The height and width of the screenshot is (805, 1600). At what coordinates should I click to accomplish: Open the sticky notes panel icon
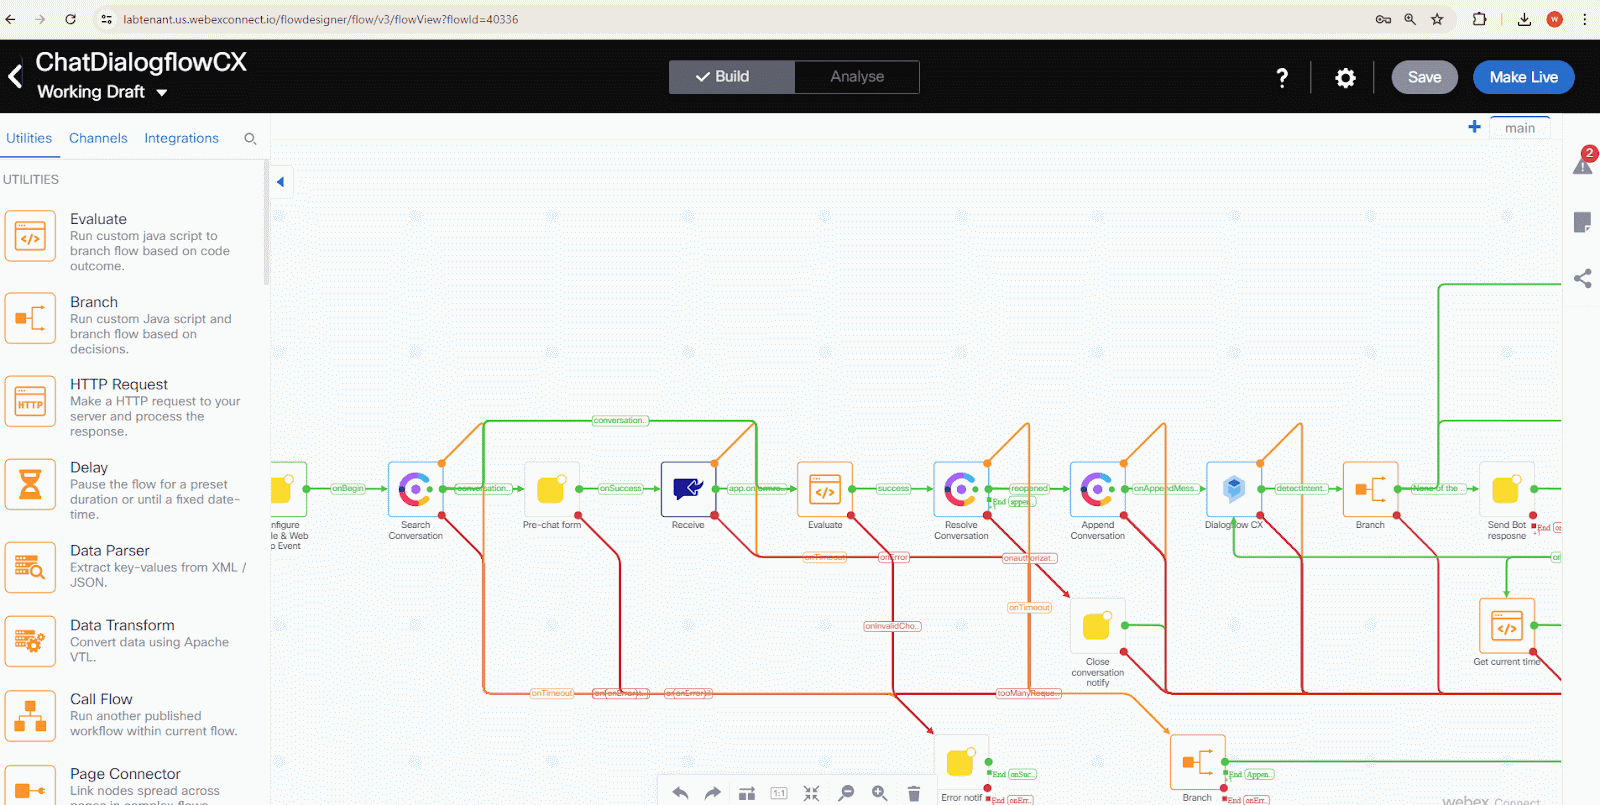click(1582, 222)
